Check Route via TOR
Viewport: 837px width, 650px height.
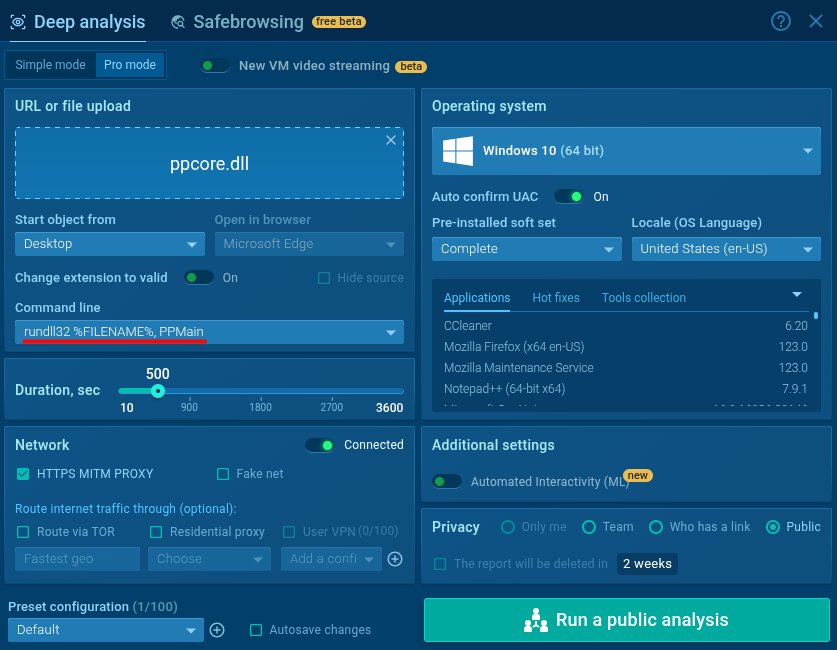click(23, 532)
